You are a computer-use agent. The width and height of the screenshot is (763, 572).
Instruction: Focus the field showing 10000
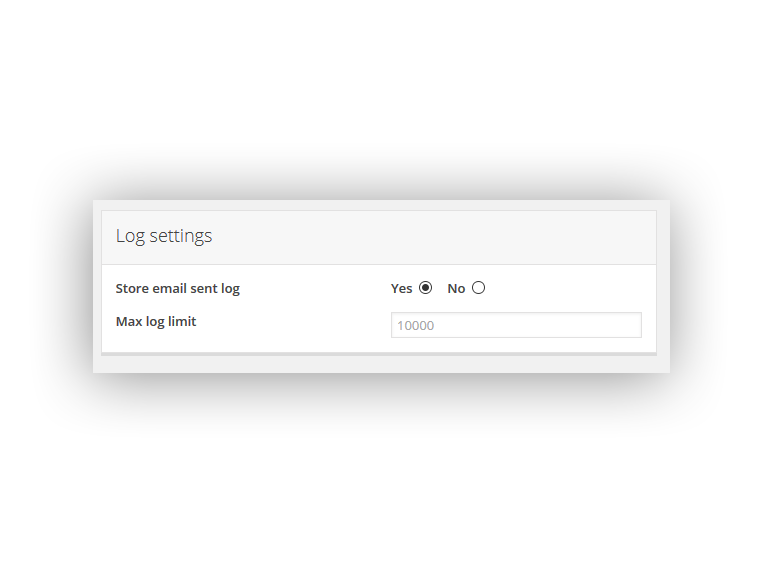click(515, 325)
